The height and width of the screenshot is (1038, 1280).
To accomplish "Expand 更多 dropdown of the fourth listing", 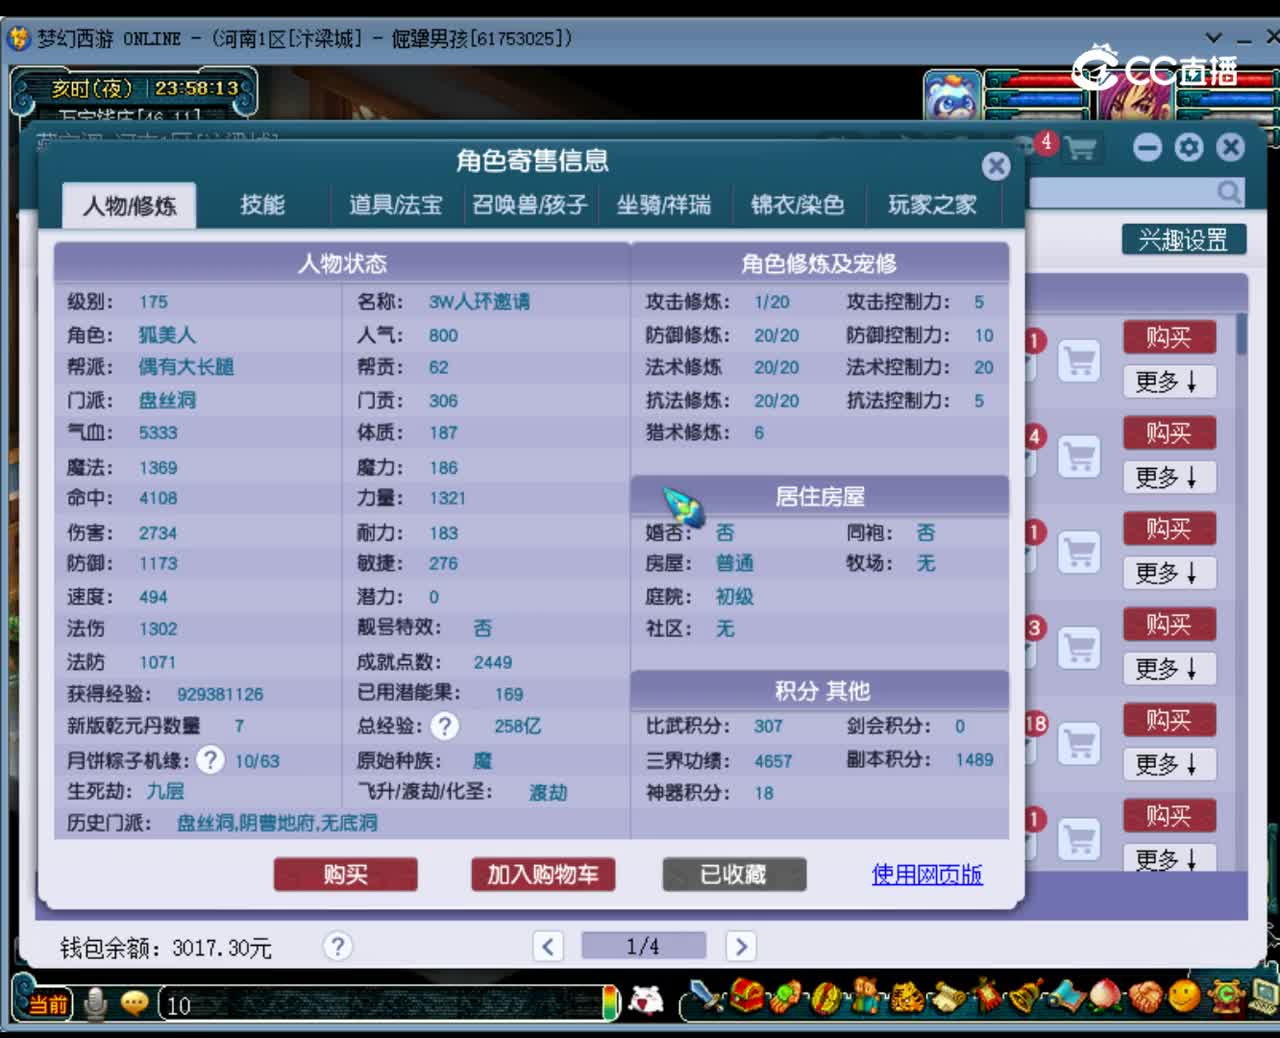I will 1167,669.
